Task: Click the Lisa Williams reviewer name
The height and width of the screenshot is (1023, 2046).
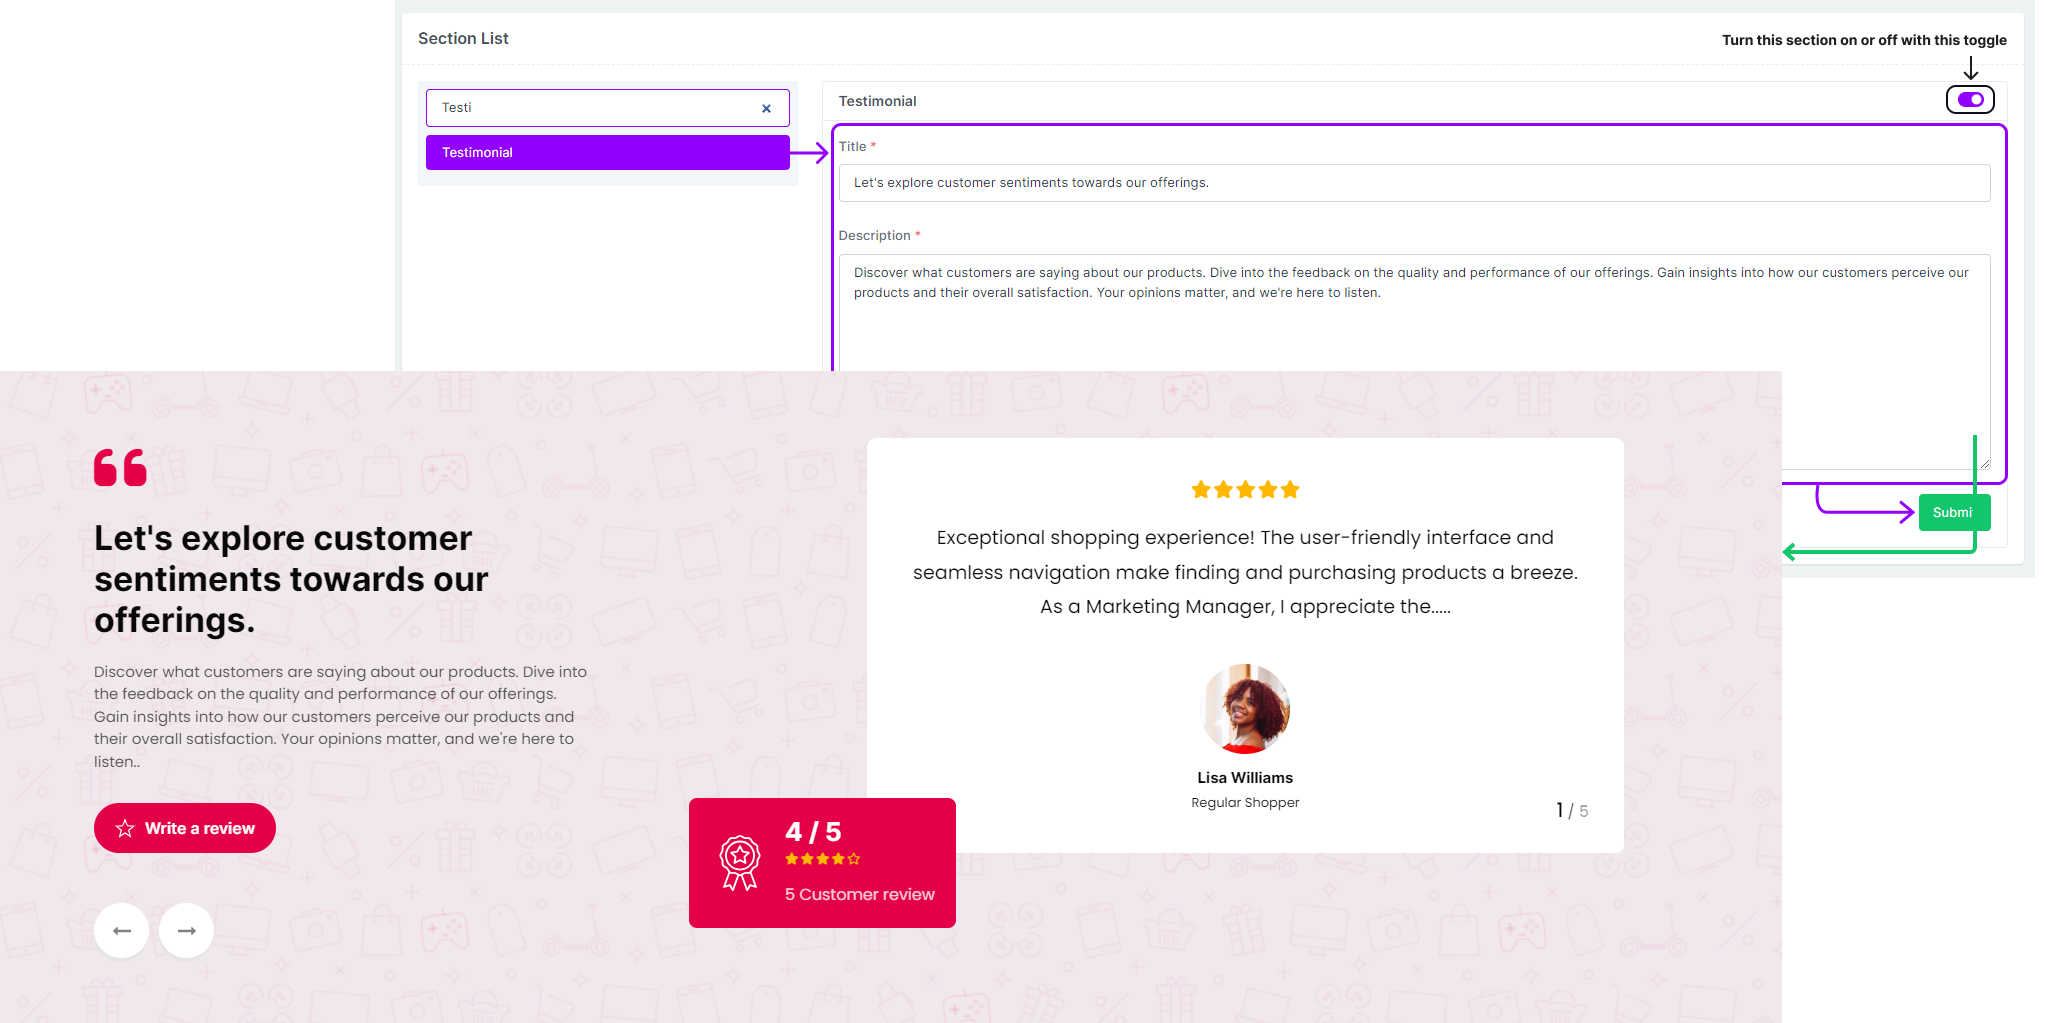Action: click(1245, 778)
